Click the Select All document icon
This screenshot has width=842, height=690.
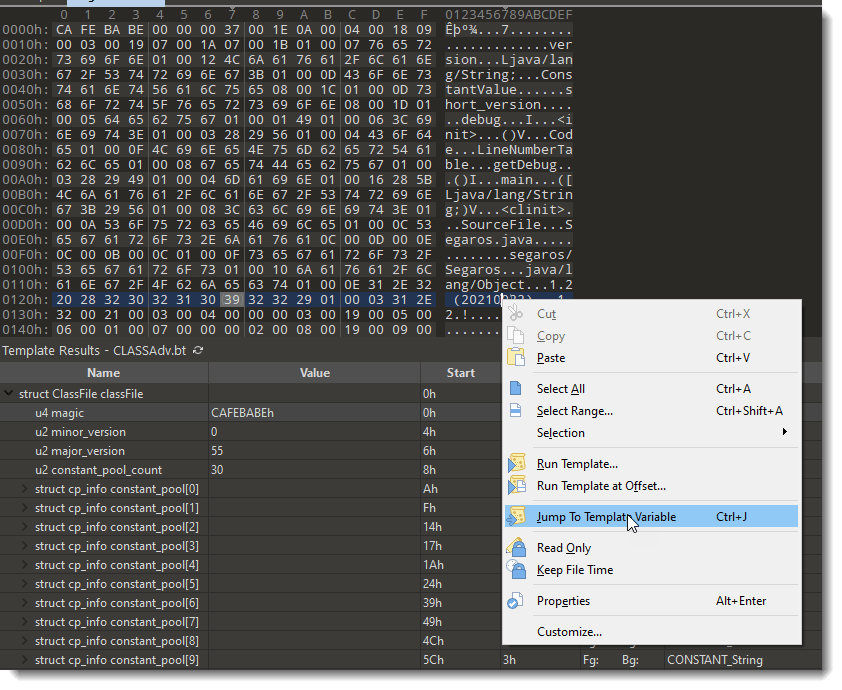[x=516, y=388]
